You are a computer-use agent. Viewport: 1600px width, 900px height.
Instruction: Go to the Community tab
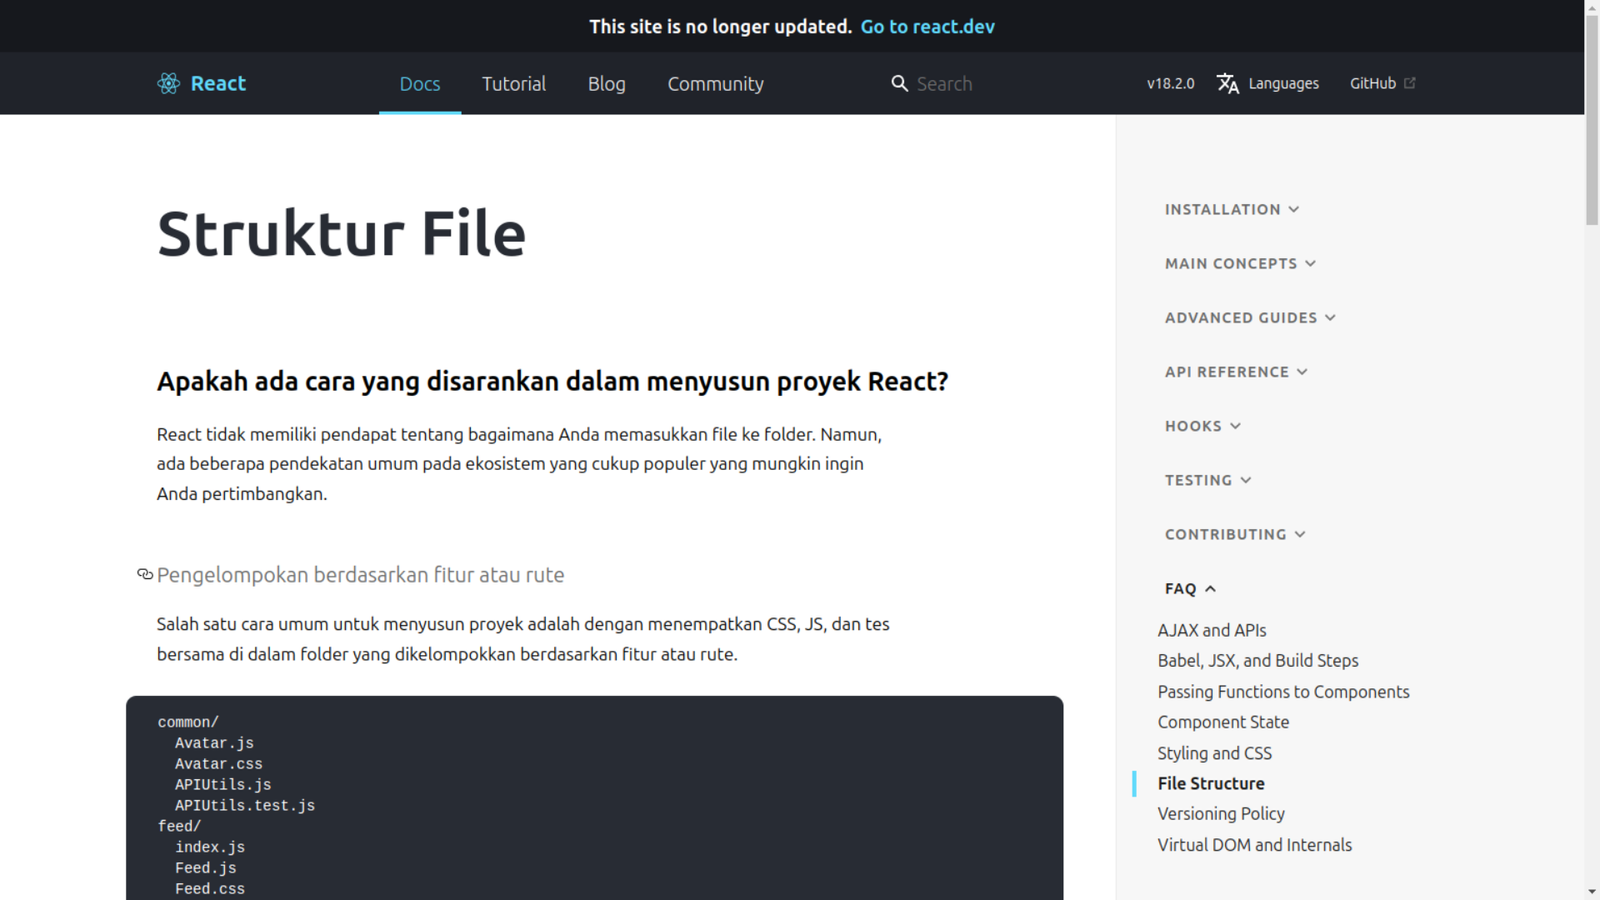tap(715, 84)
